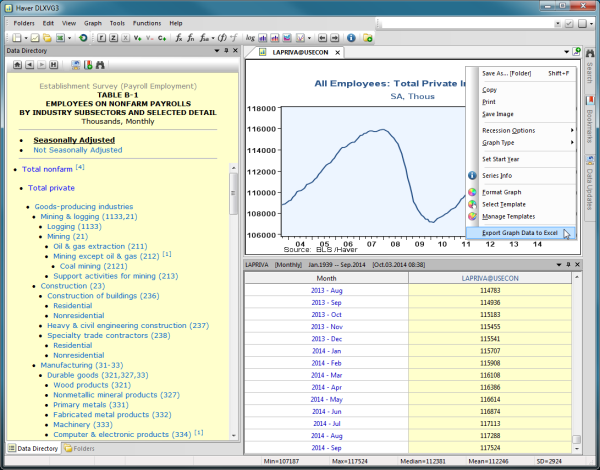
Task: Click the new document icon in toolbar
Action: click(16, 38)
